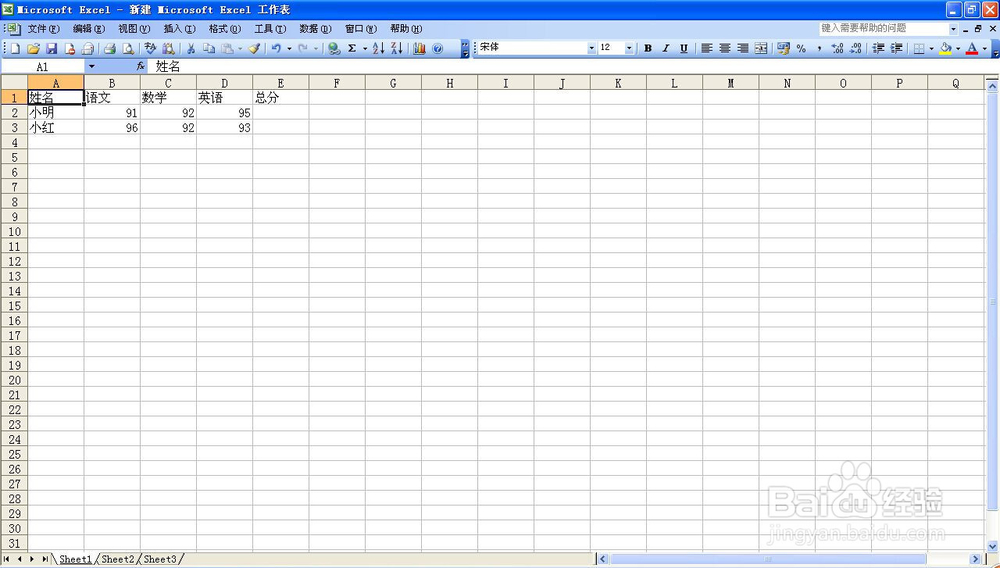
Task: Sort ascending with the A-Z icon
Action: coord(378,48)
